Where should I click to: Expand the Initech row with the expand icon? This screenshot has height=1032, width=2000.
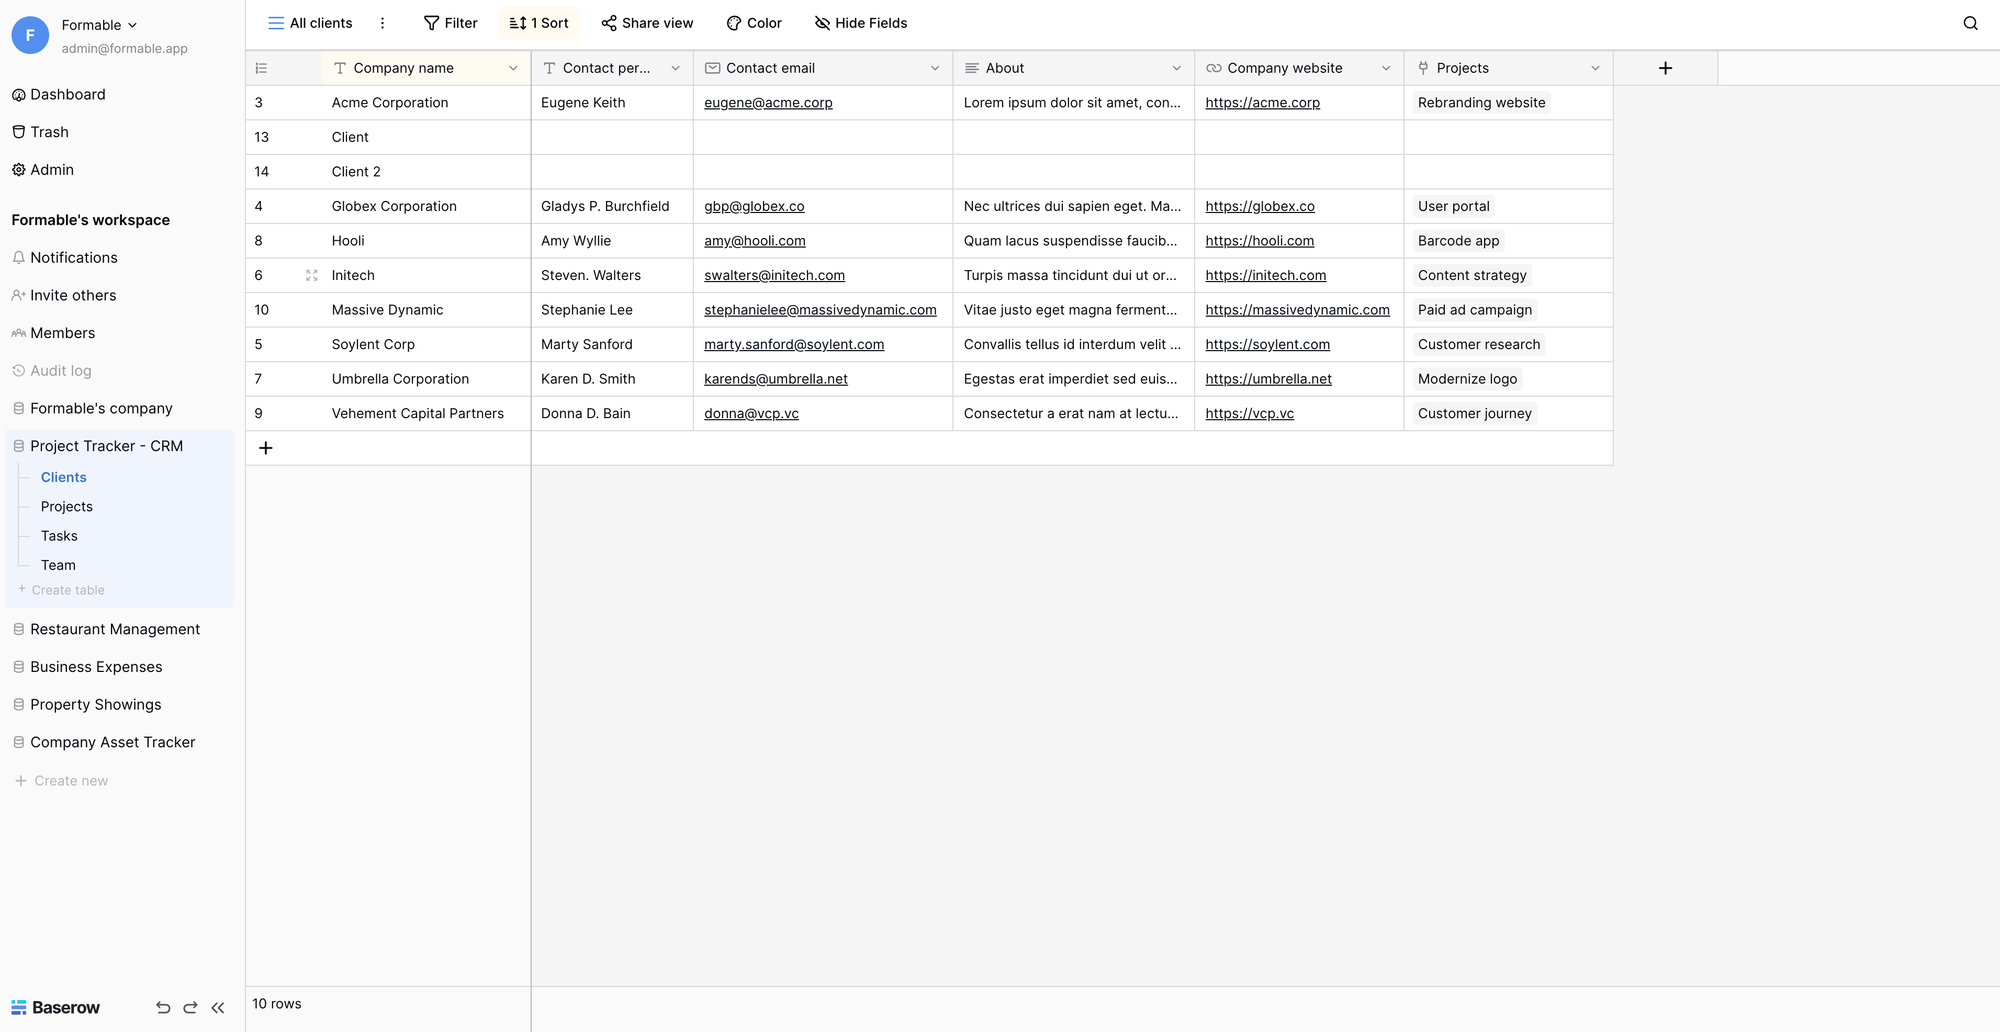[x=312, y=275]
